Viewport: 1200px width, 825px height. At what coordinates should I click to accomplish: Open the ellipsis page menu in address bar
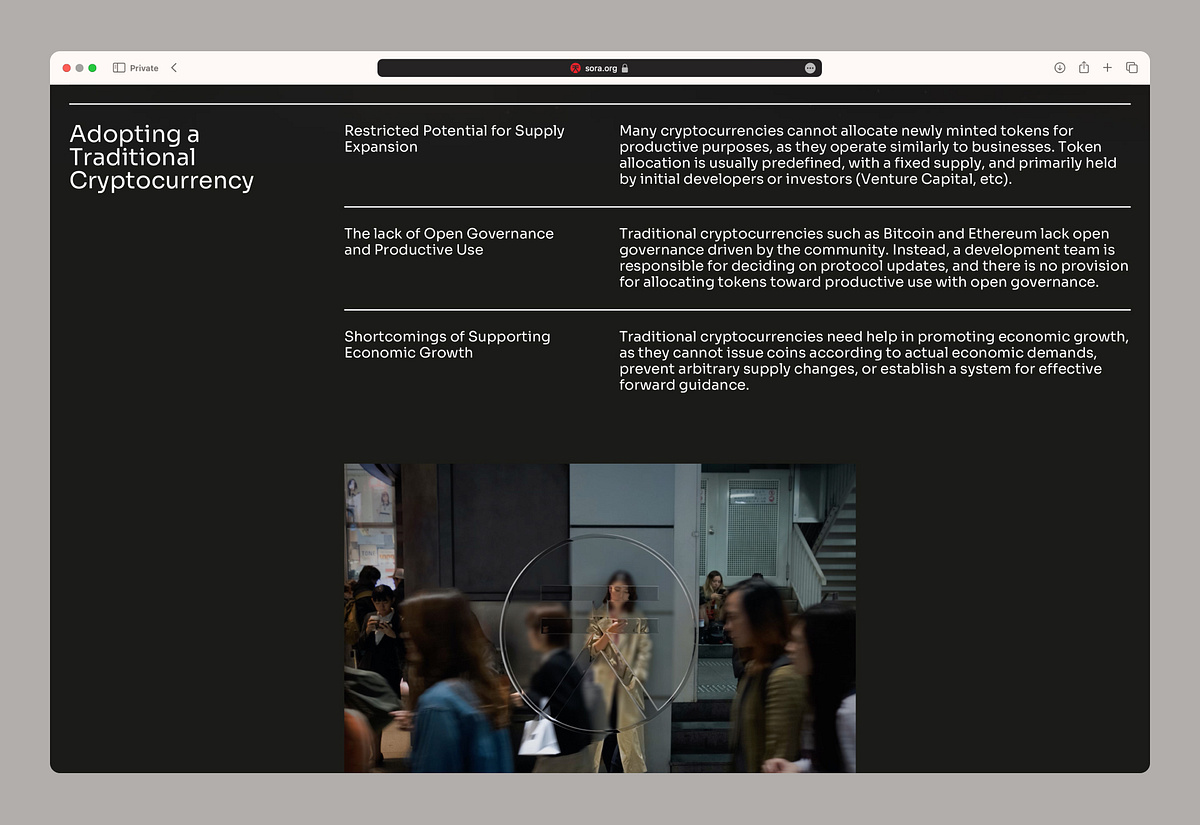(x=809, y=68)
